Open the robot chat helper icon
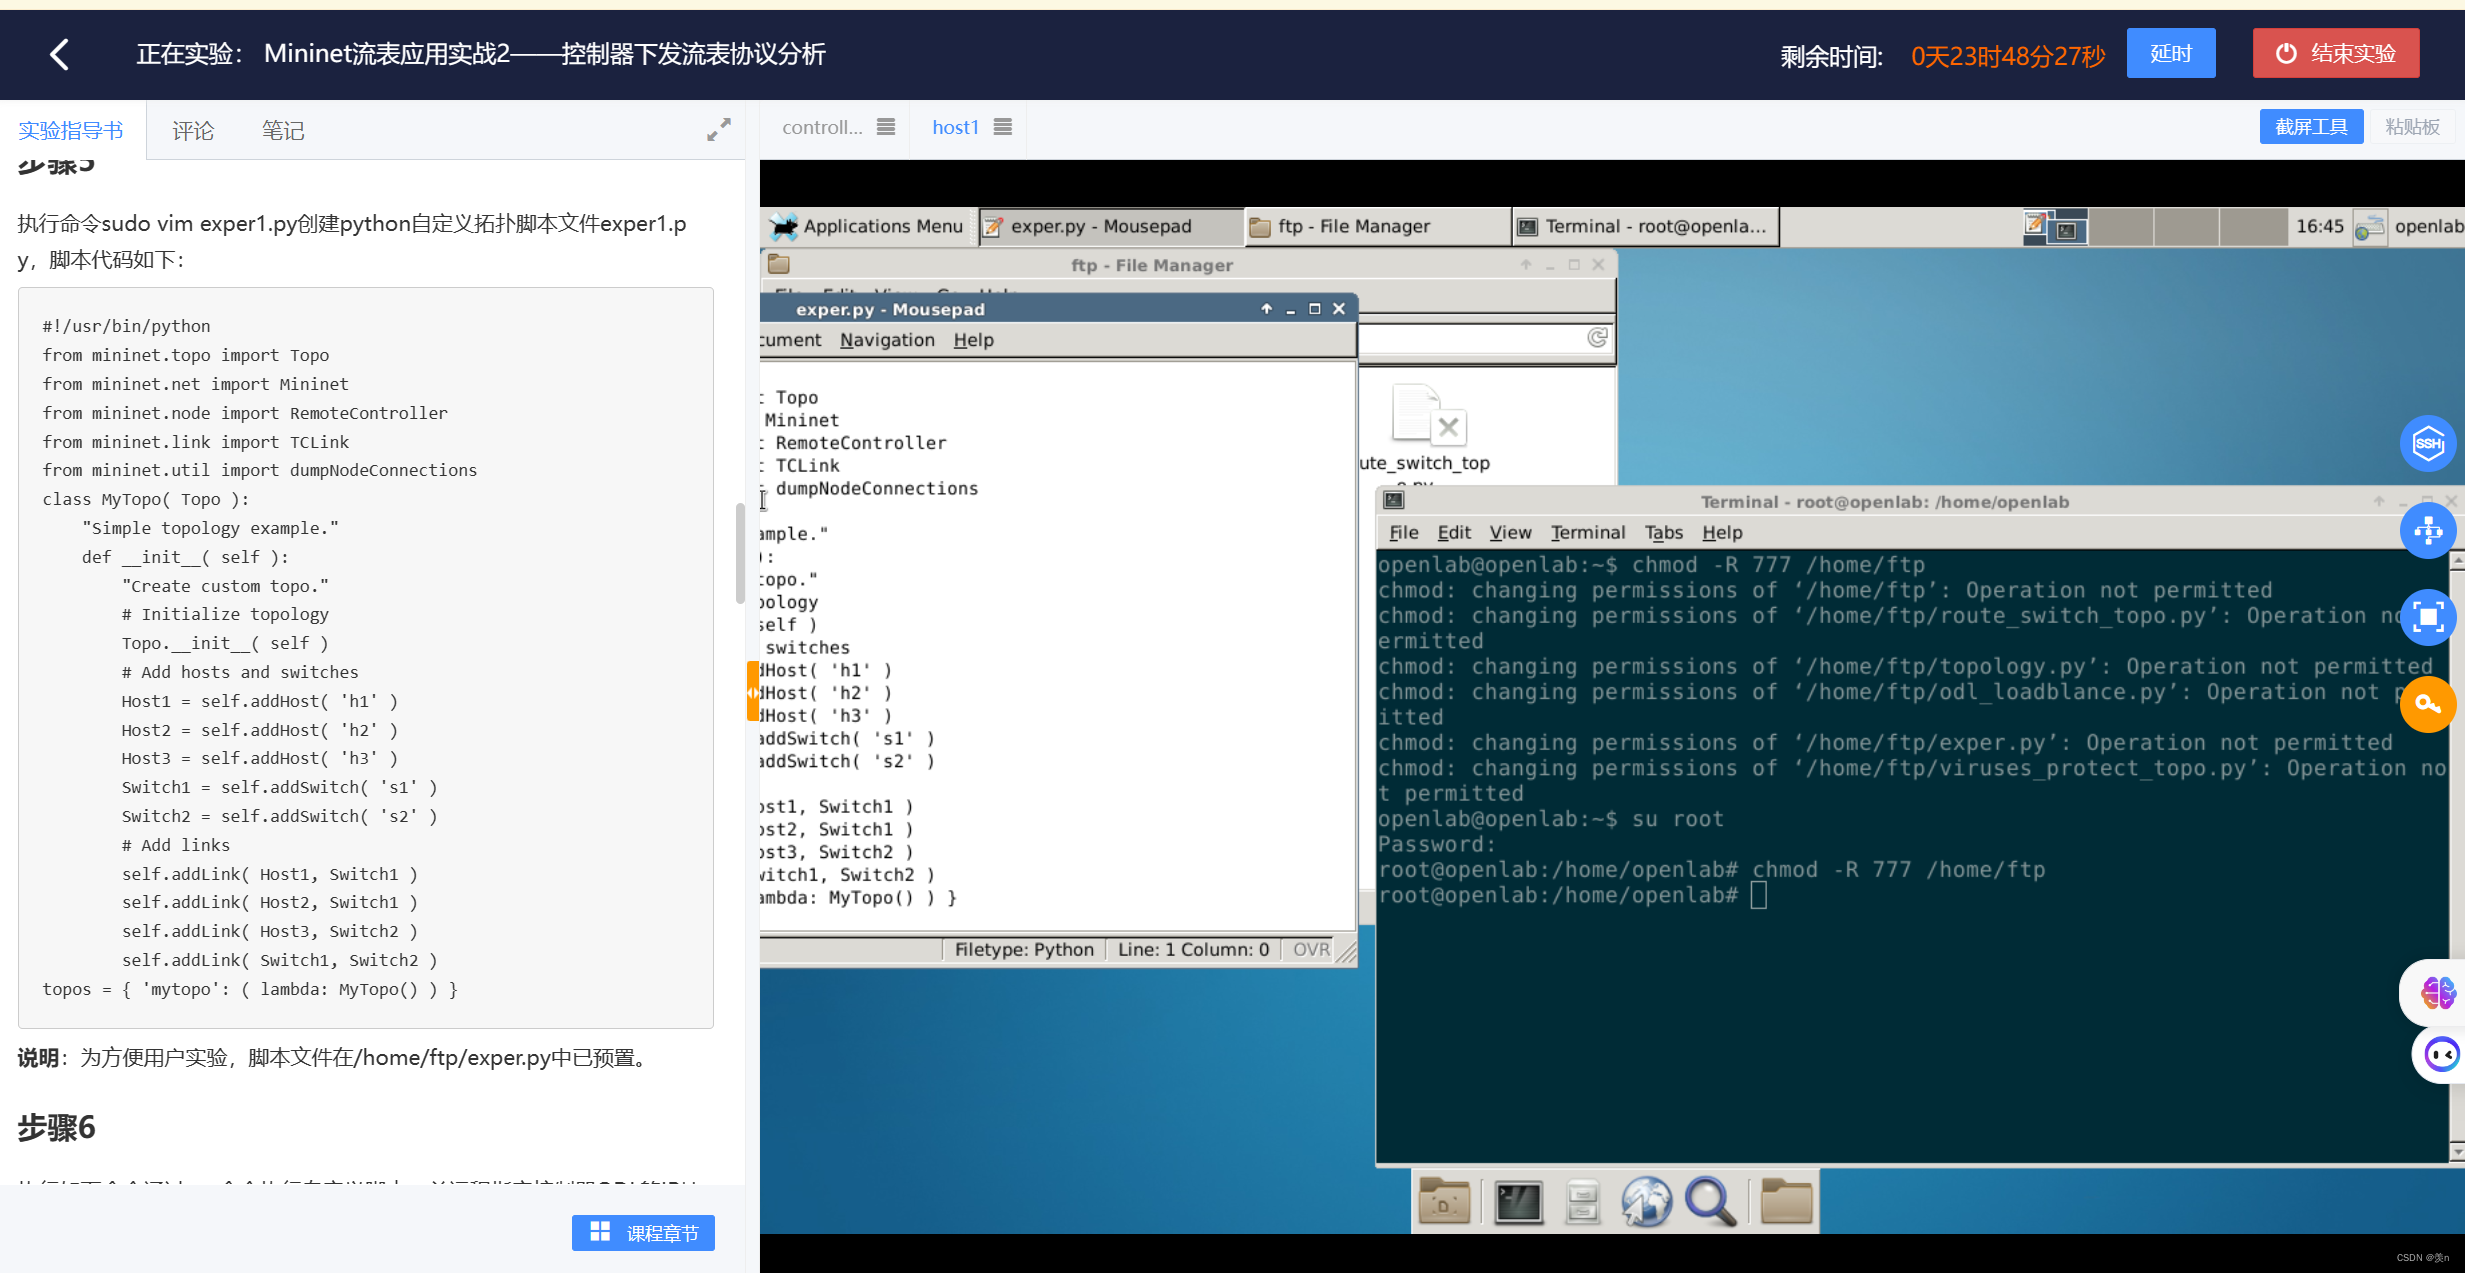Screen dimensions: 2465x1273 2441,1055
